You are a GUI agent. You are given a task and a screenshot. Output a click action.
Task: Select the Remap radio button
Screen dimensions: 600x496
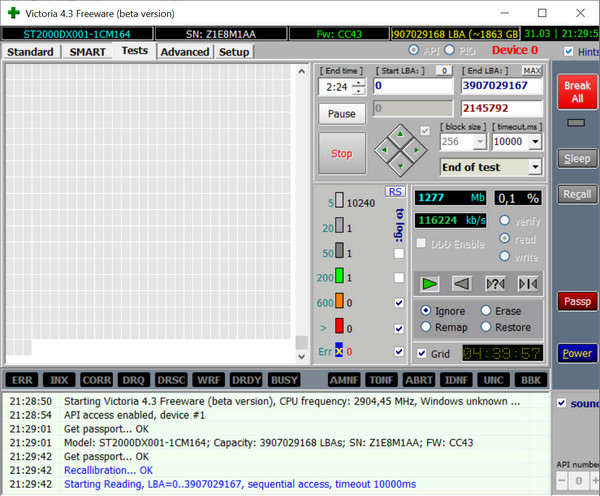426,327
